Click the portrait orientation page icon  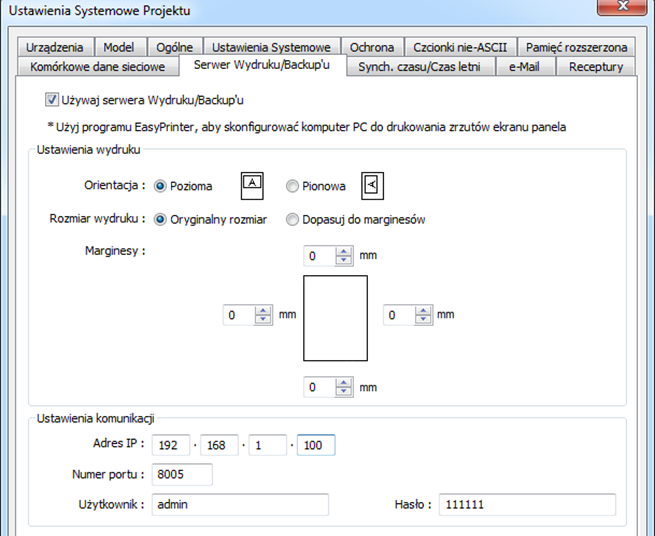coord(372,186)
